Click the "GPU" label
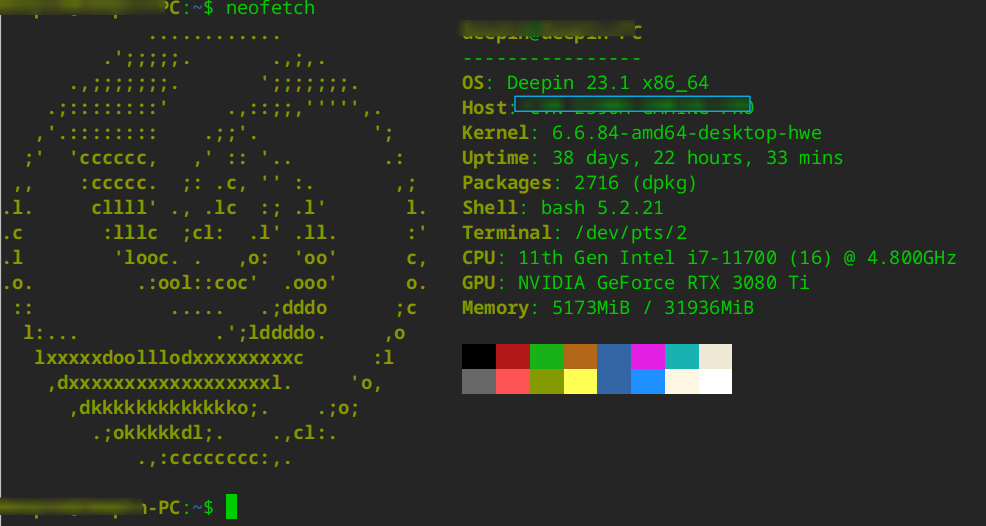Viewport: 986px width, 526px height. (479, 283)
